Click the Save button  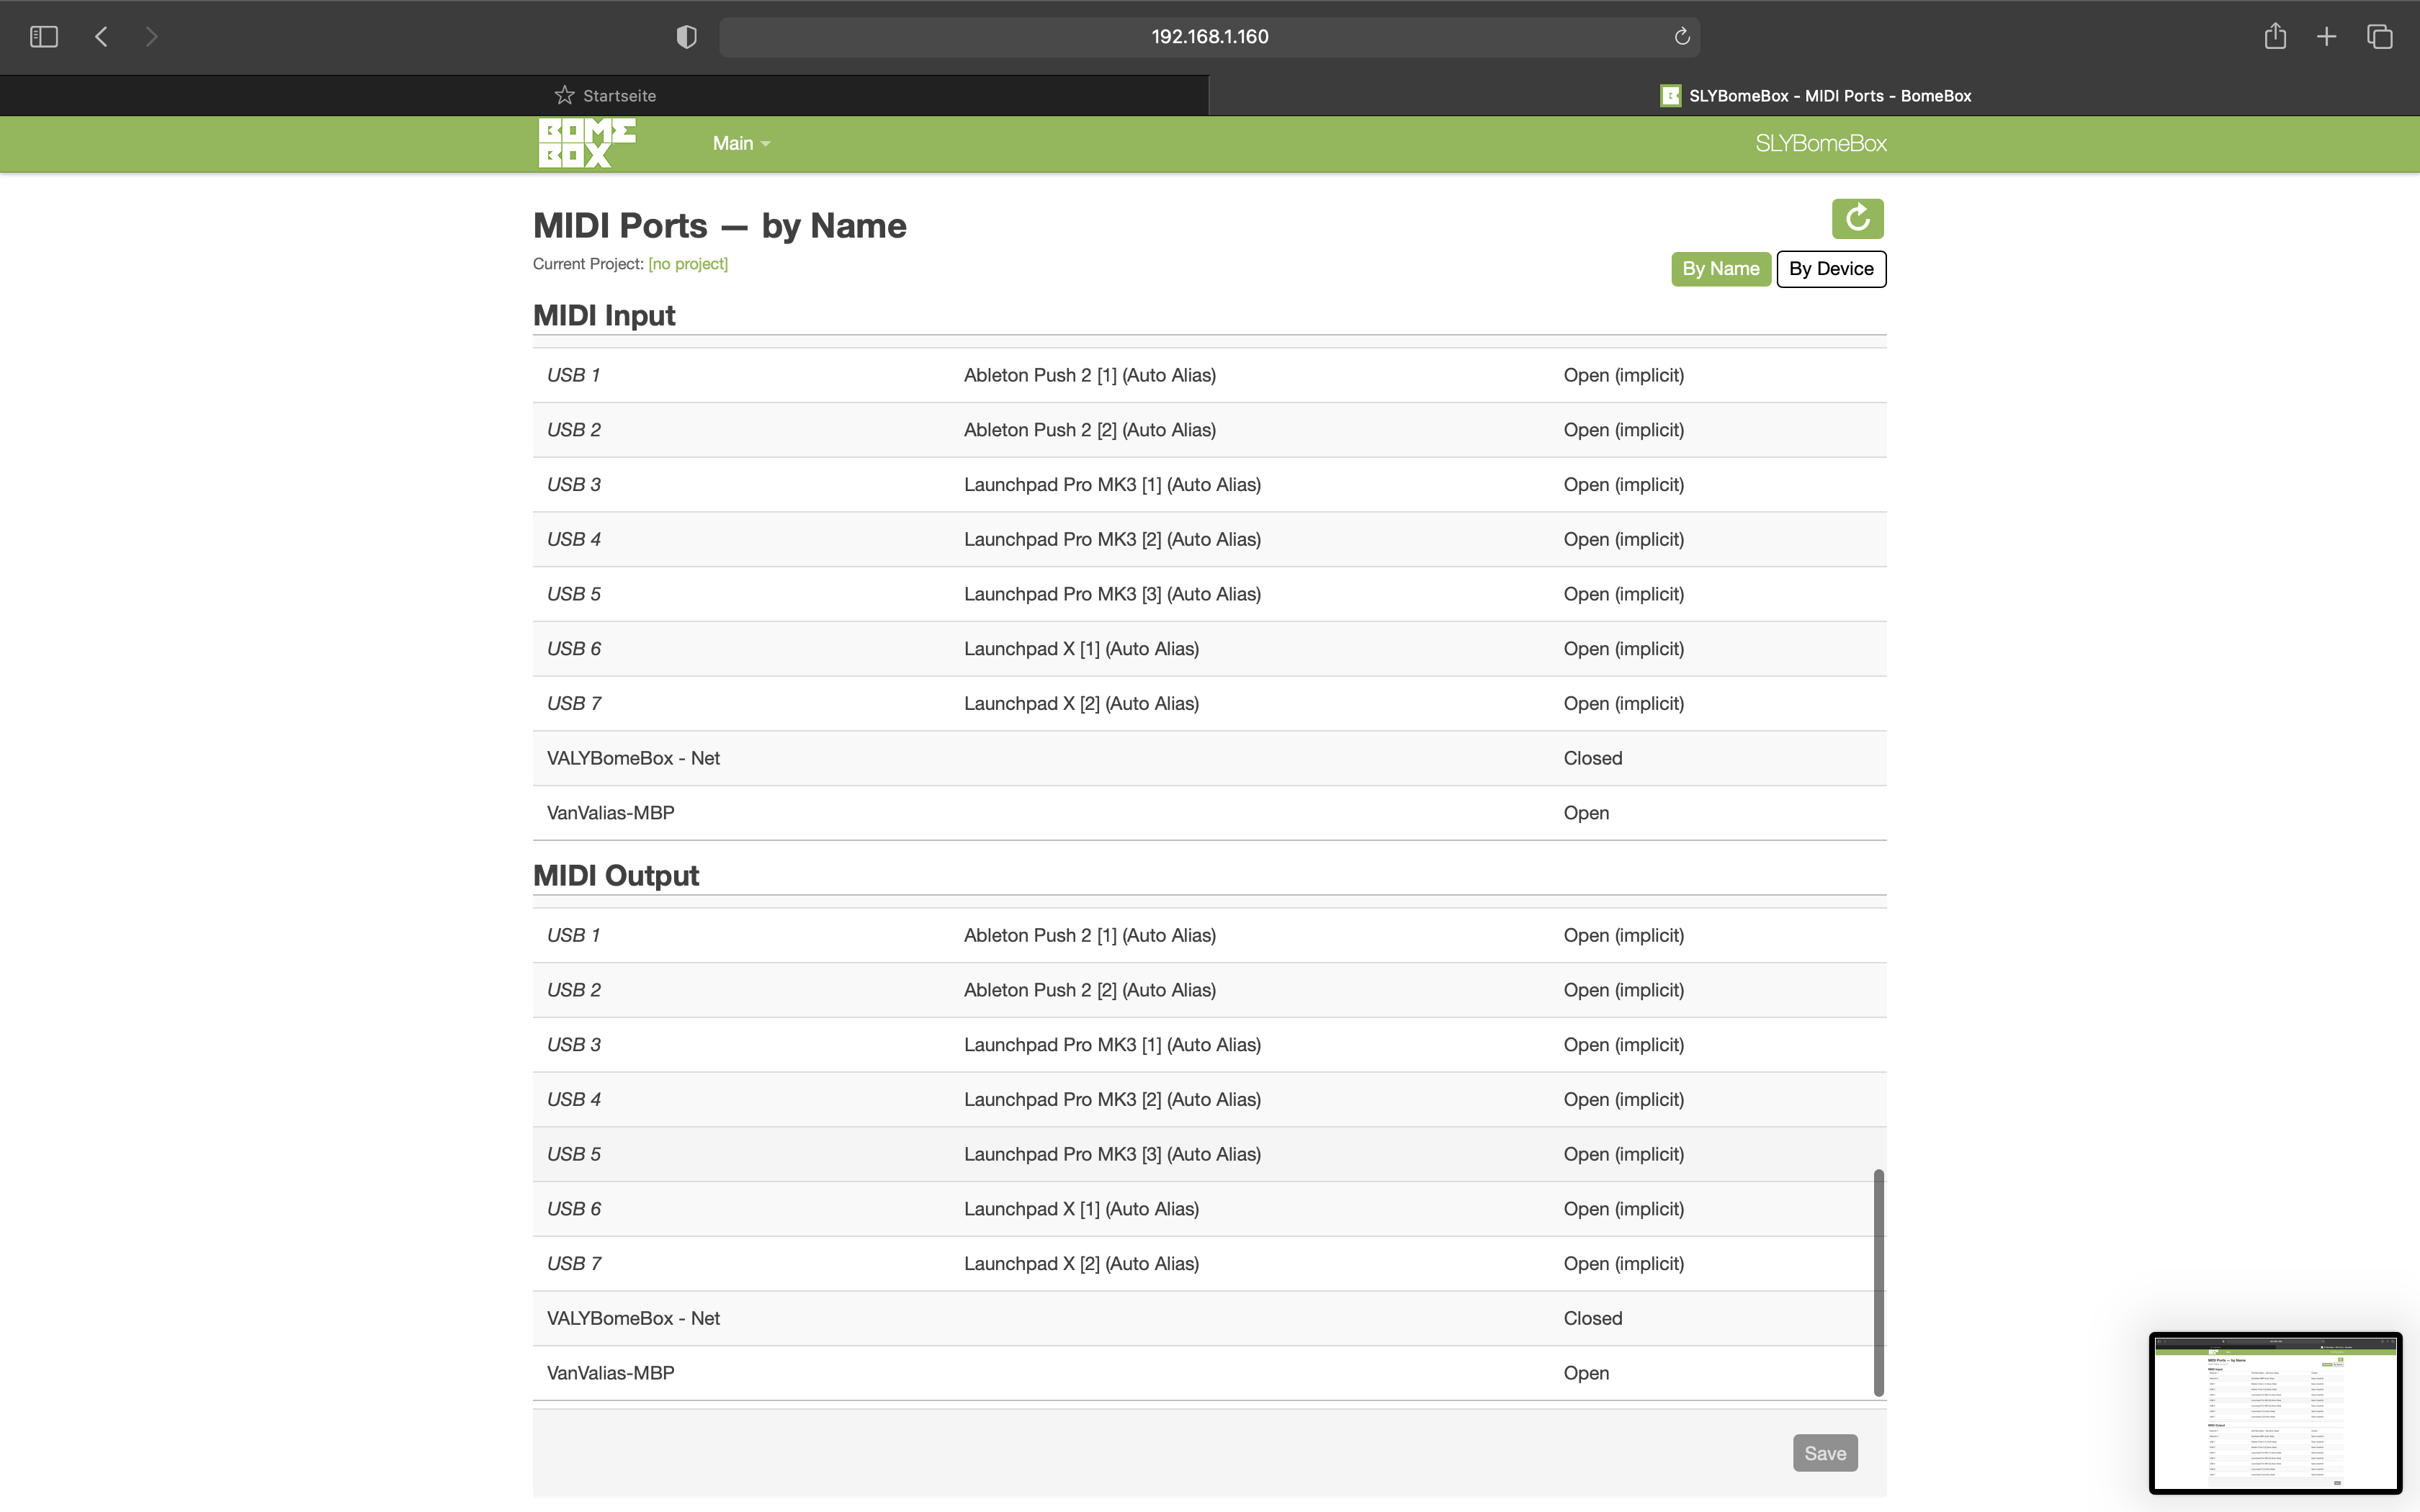click(1825, 1453)
